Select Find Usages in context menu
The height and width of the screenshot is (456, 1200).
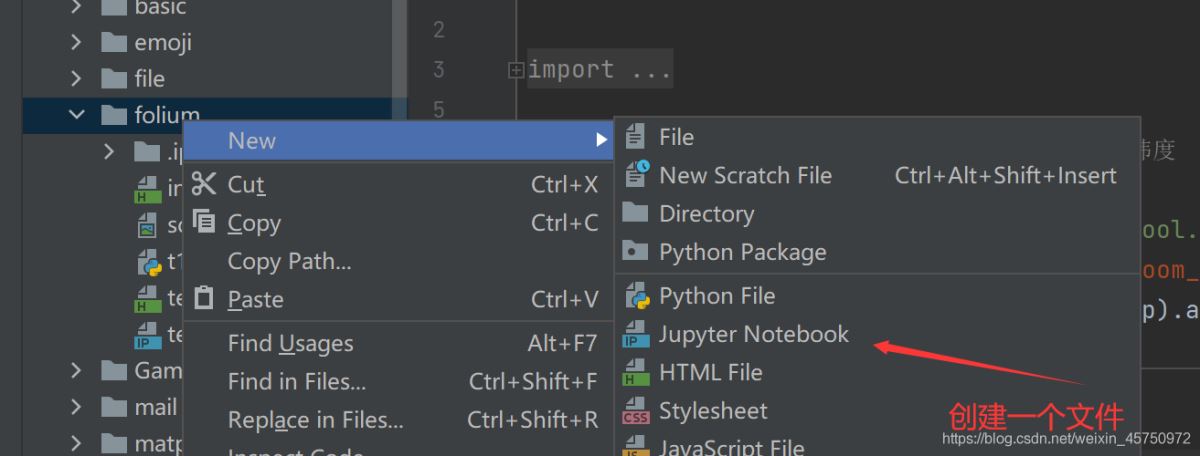tap(290, 344)
